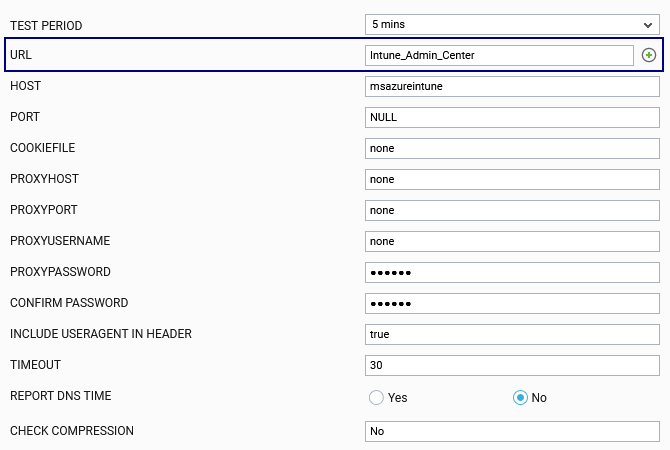Click the PROXYUSERNAME text field
This screenshot has height=450, width=670.
pos(512,241)
